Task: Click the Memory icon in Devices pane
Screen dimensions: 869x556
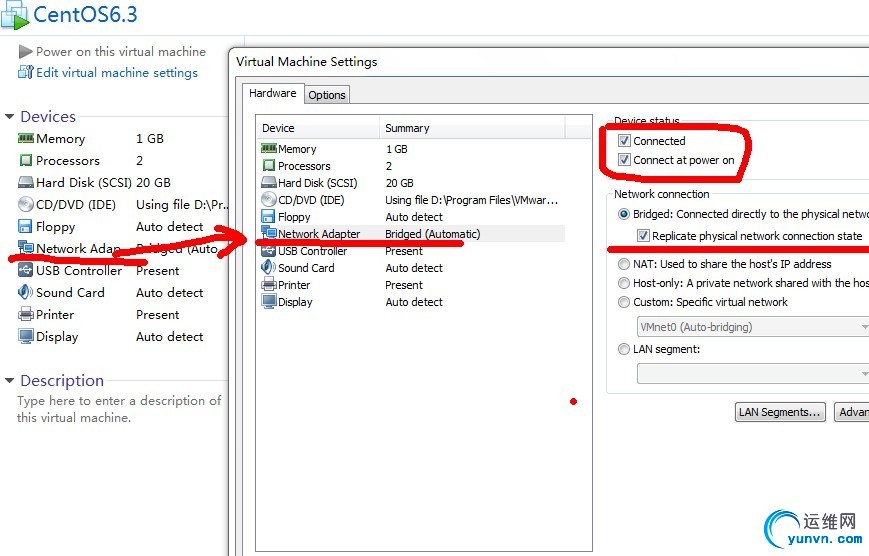Action: tap(25, 138)
